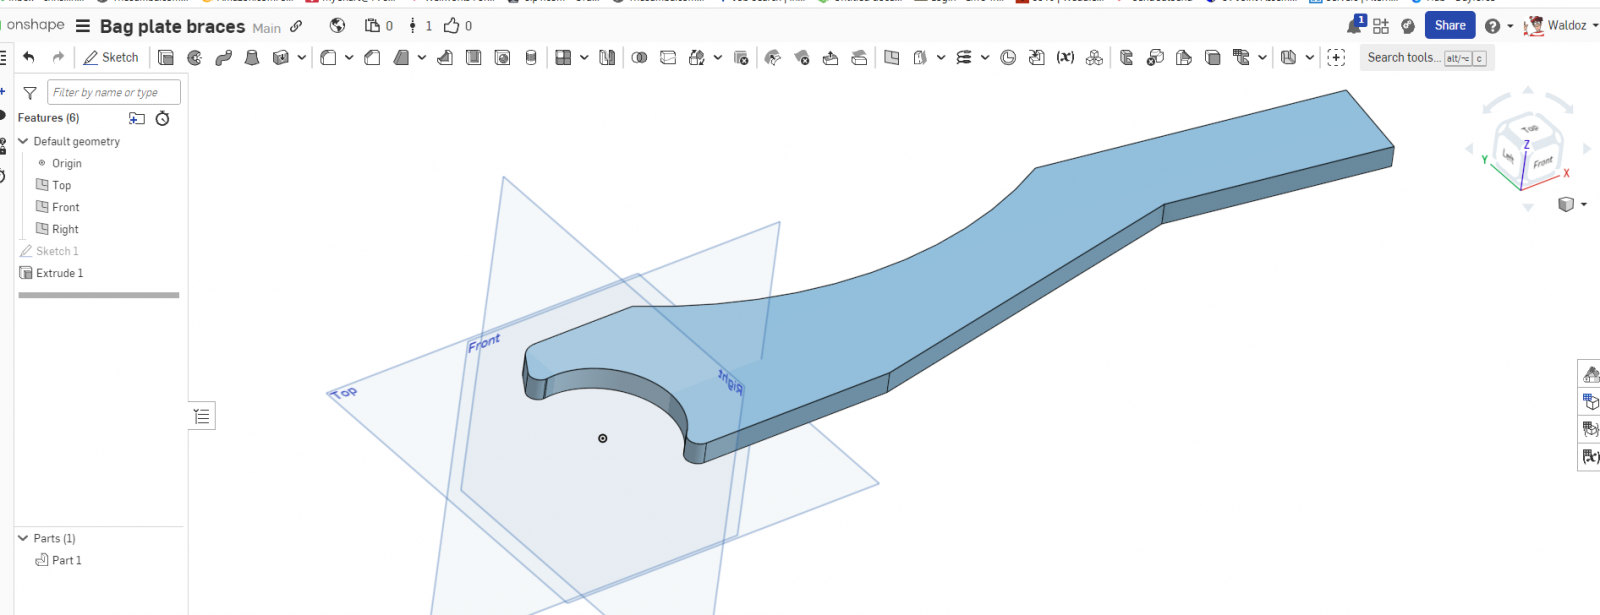
Task: Open the Waldoz user account menu
Action: 1558,26
